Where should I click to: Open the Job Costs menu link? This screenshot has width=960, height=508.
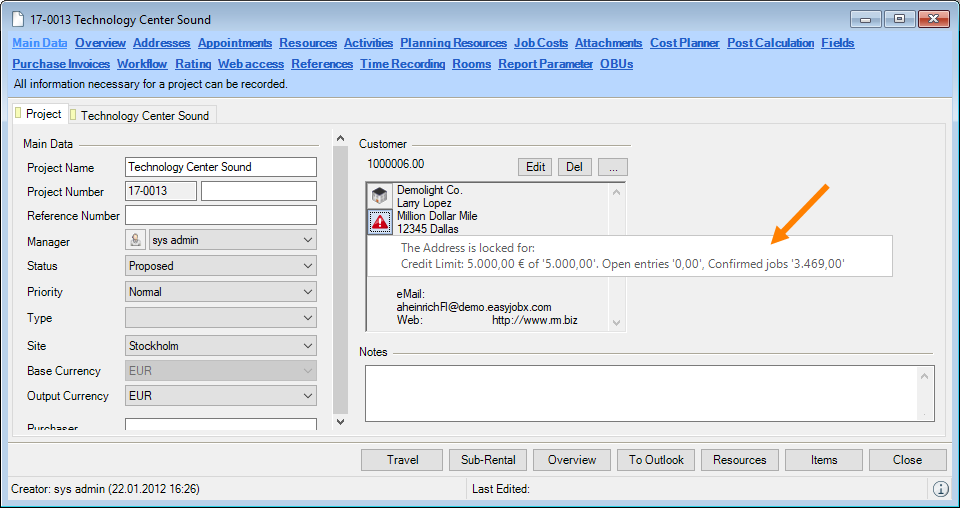pyautogui.click(x=540, y=43)
